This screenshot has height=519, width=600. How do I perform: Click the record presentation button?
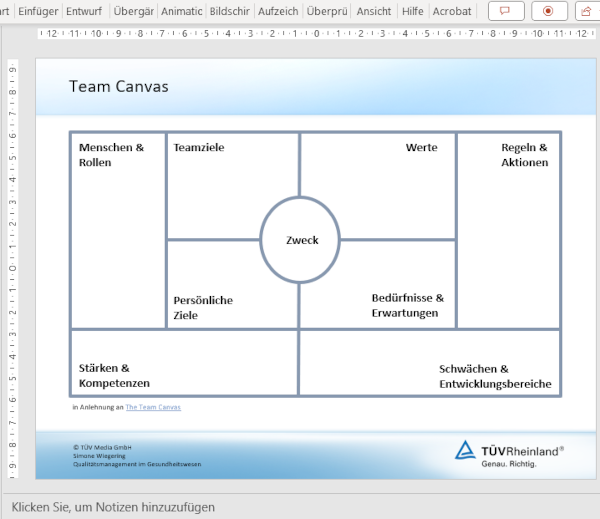pyautogui.click(x=548, y=11)
